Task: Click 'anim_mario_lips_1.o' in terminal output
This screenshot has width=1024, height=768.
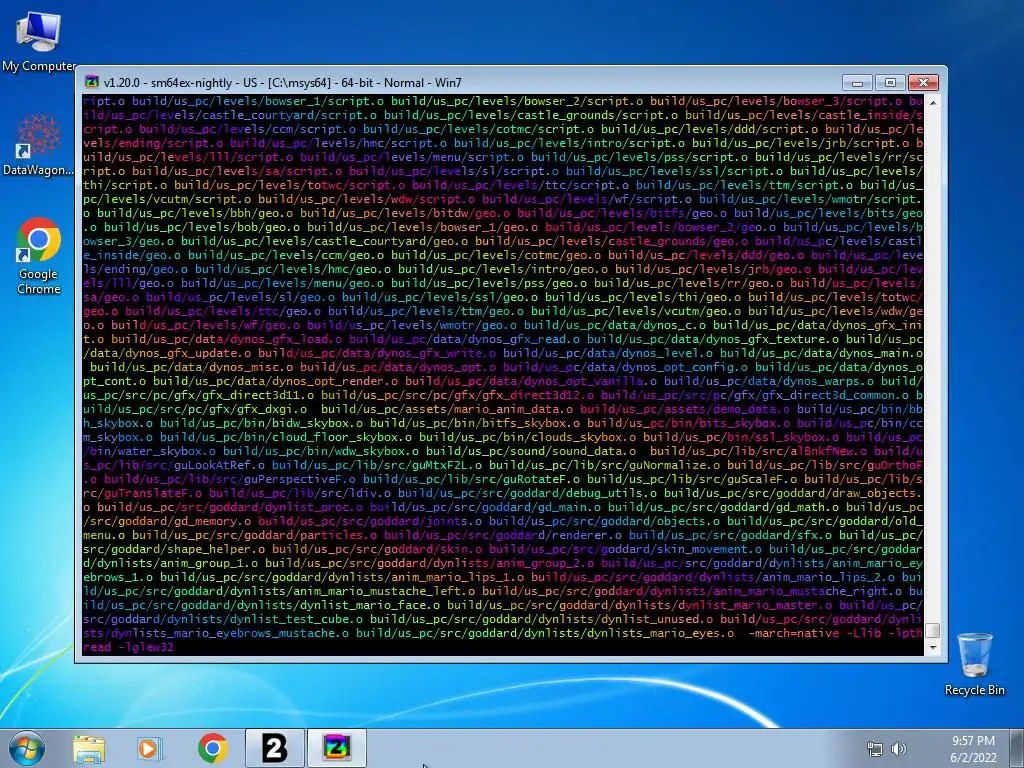Action: coord(457,577)
